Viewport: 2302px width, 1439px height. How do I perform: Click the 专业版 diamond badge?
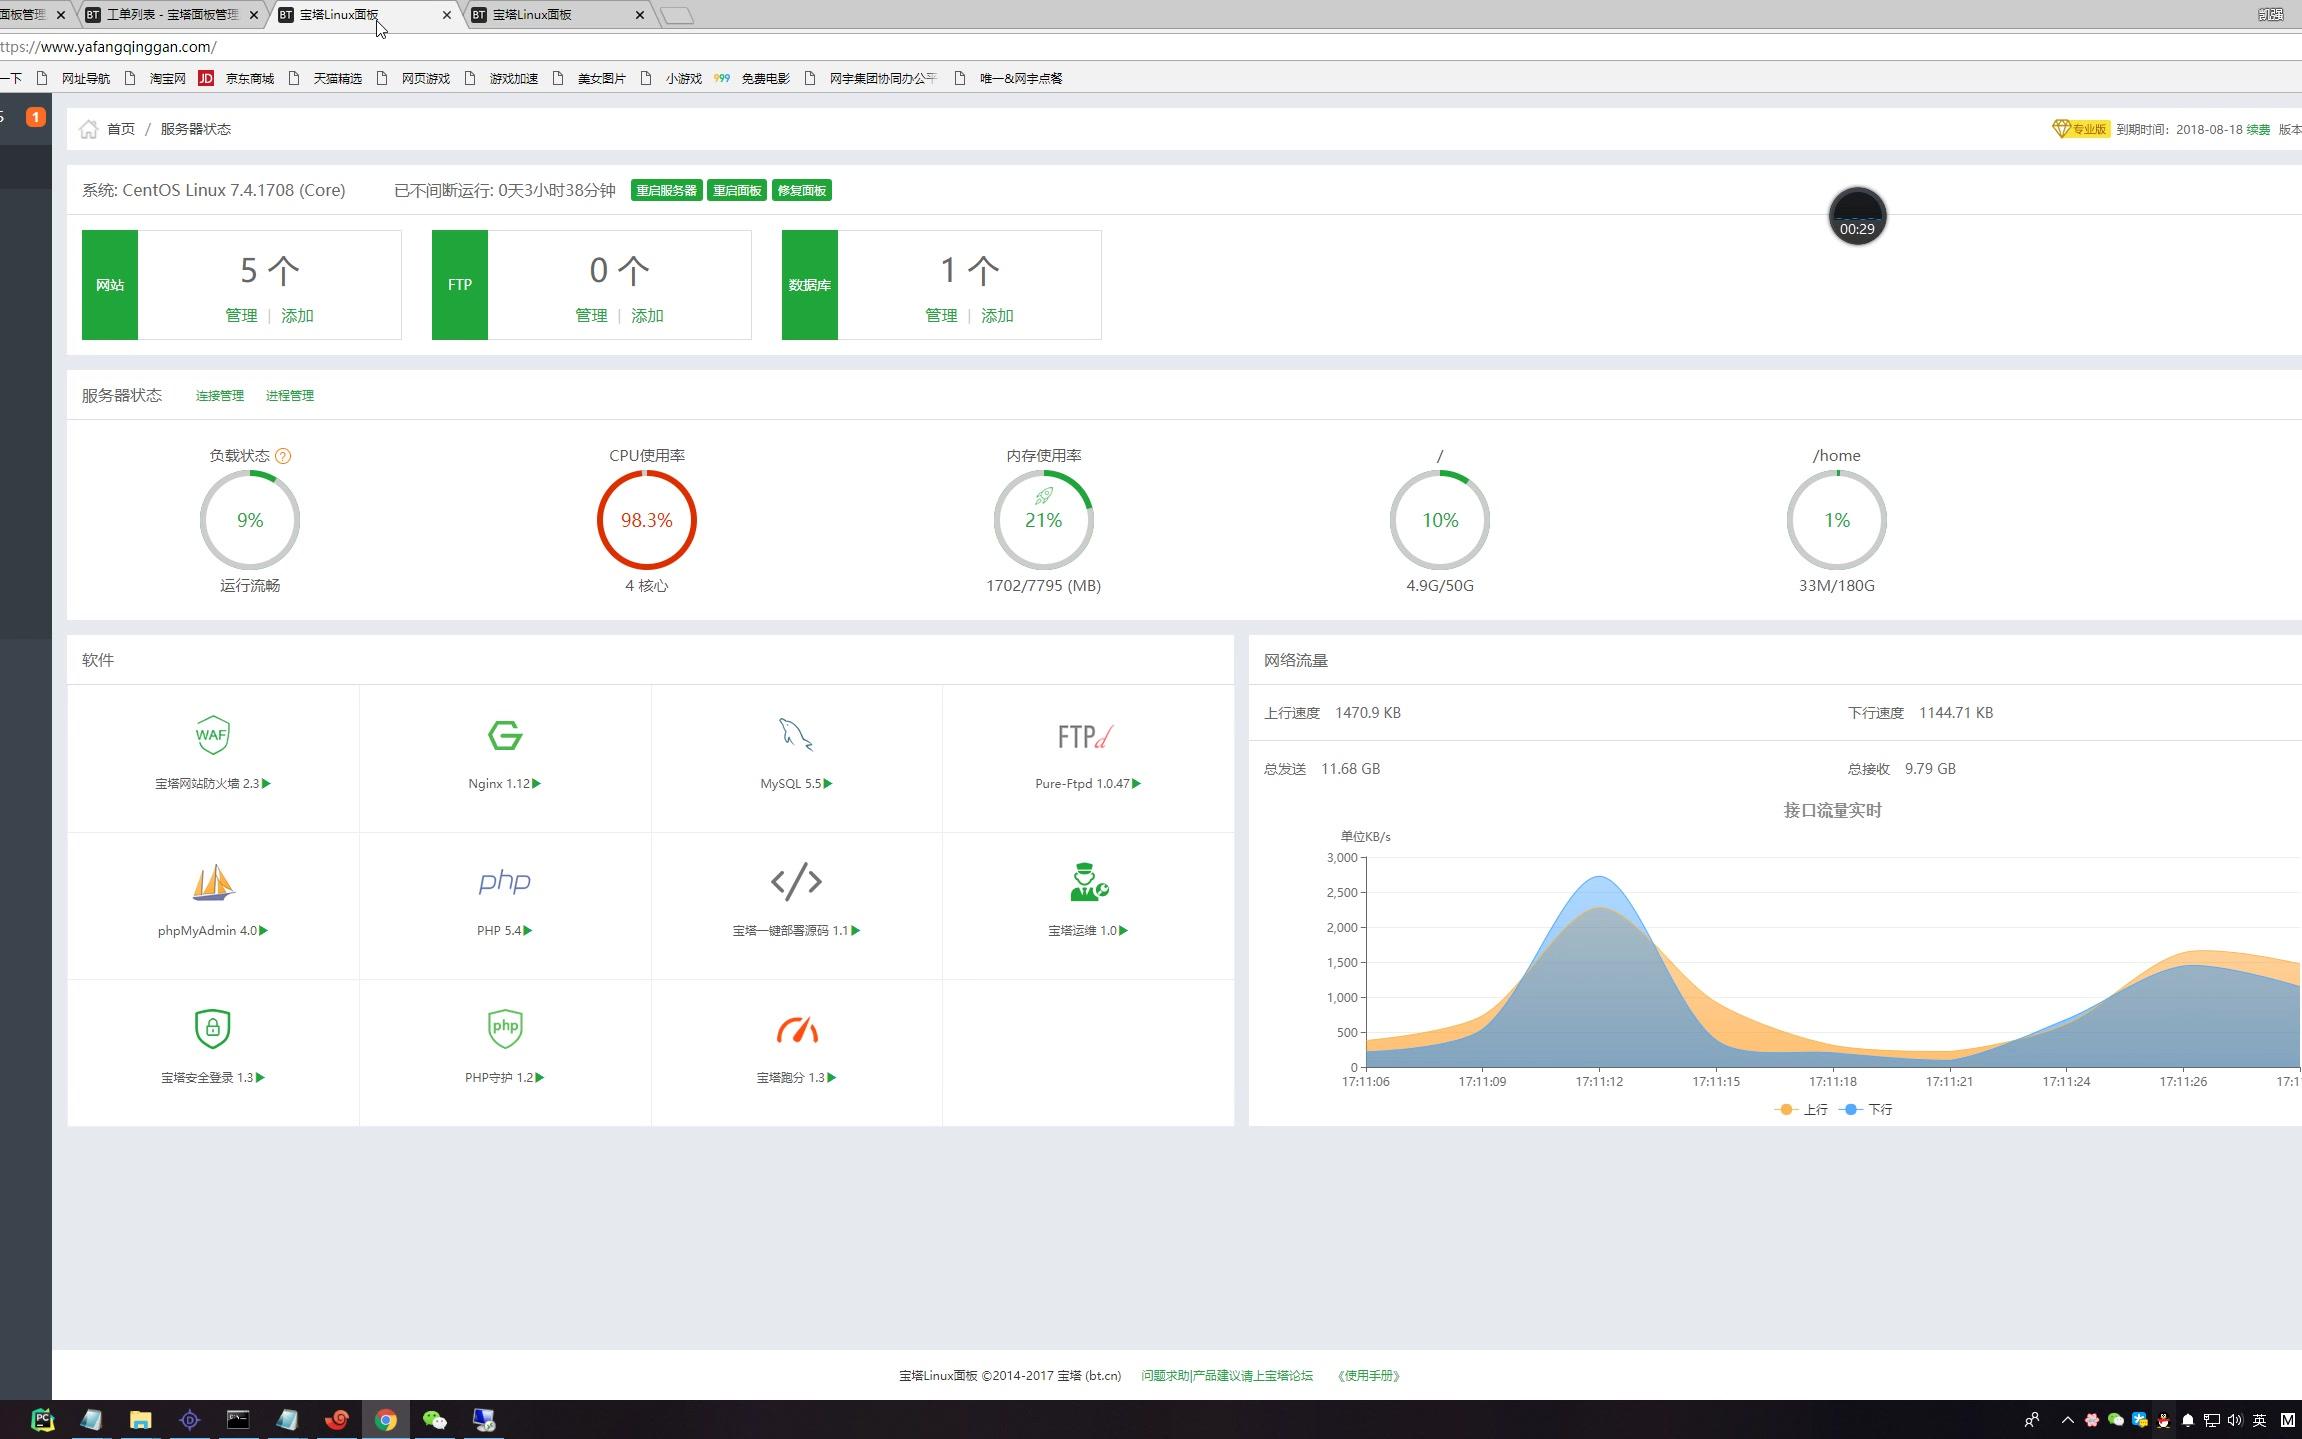pos(2079,129)
